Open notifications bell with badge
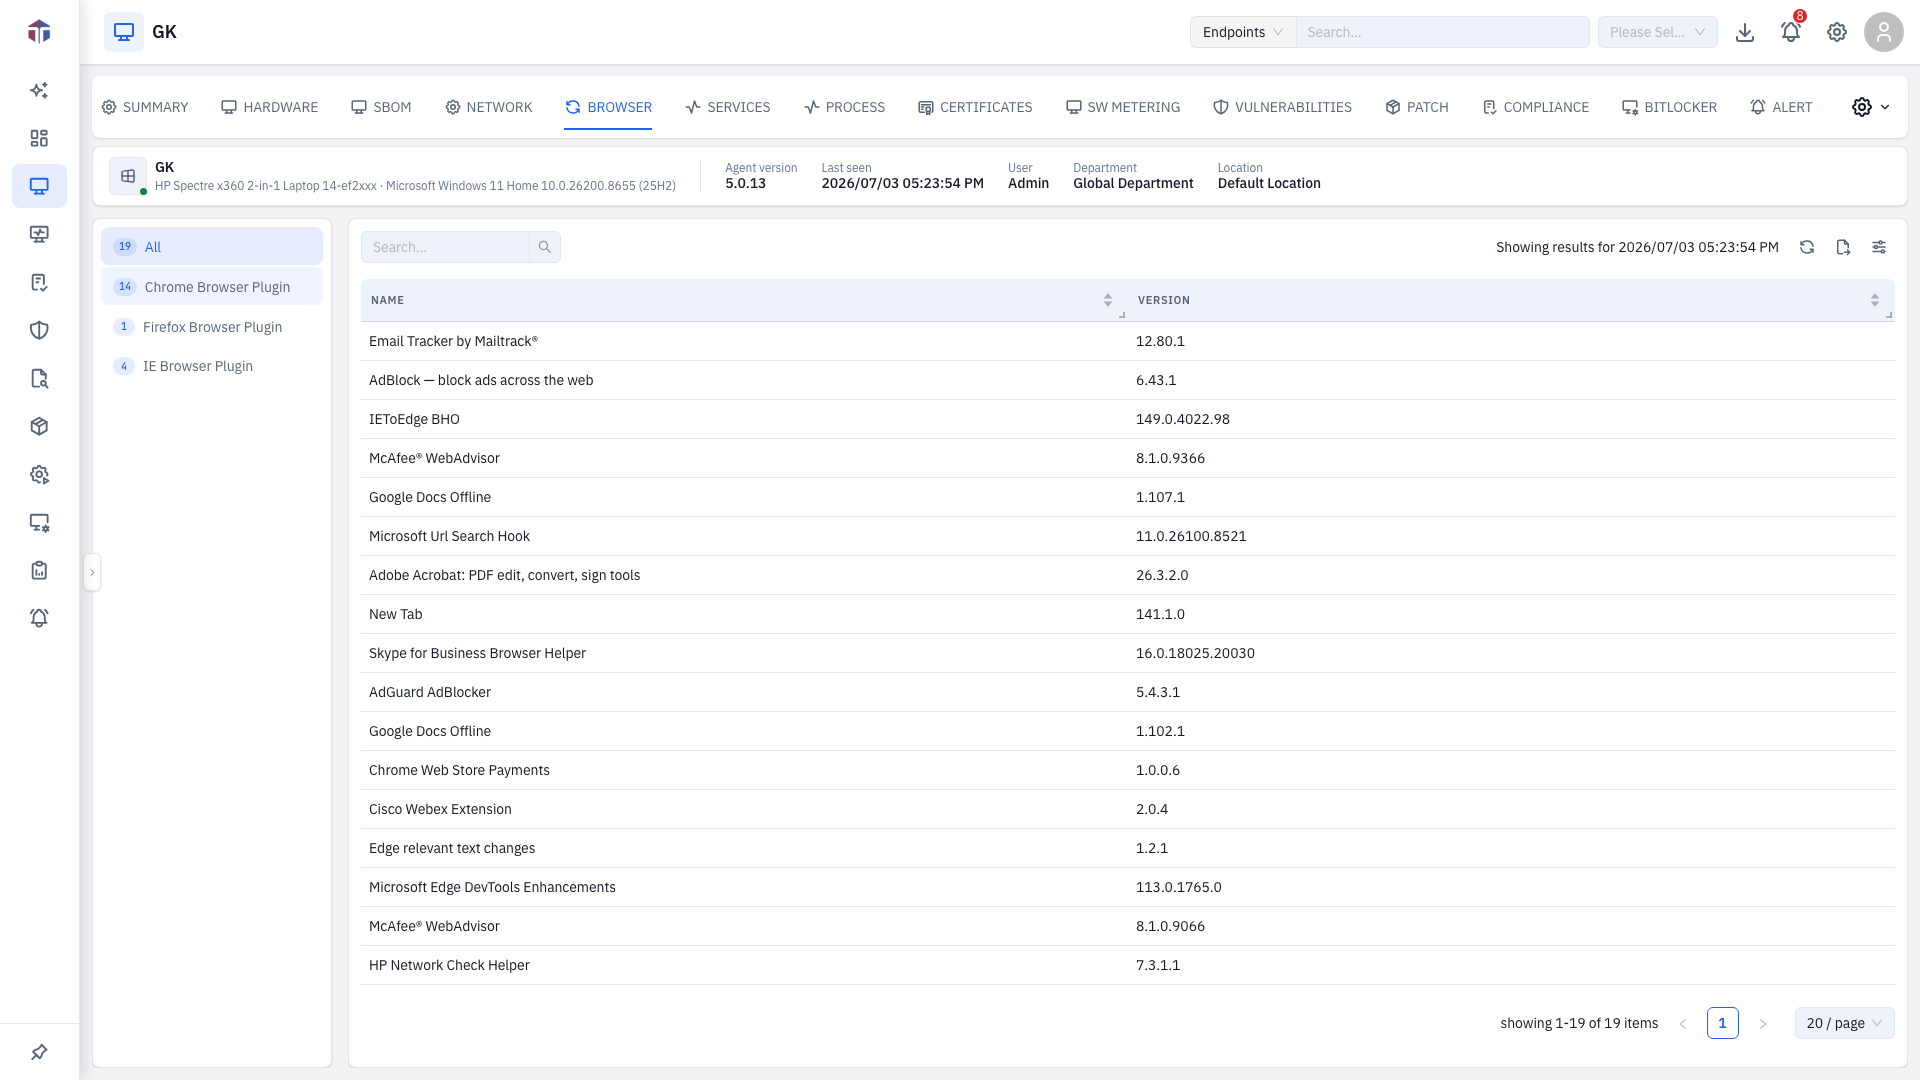This screenshot has width=1920, height=1080. (x=1791, y=32)
